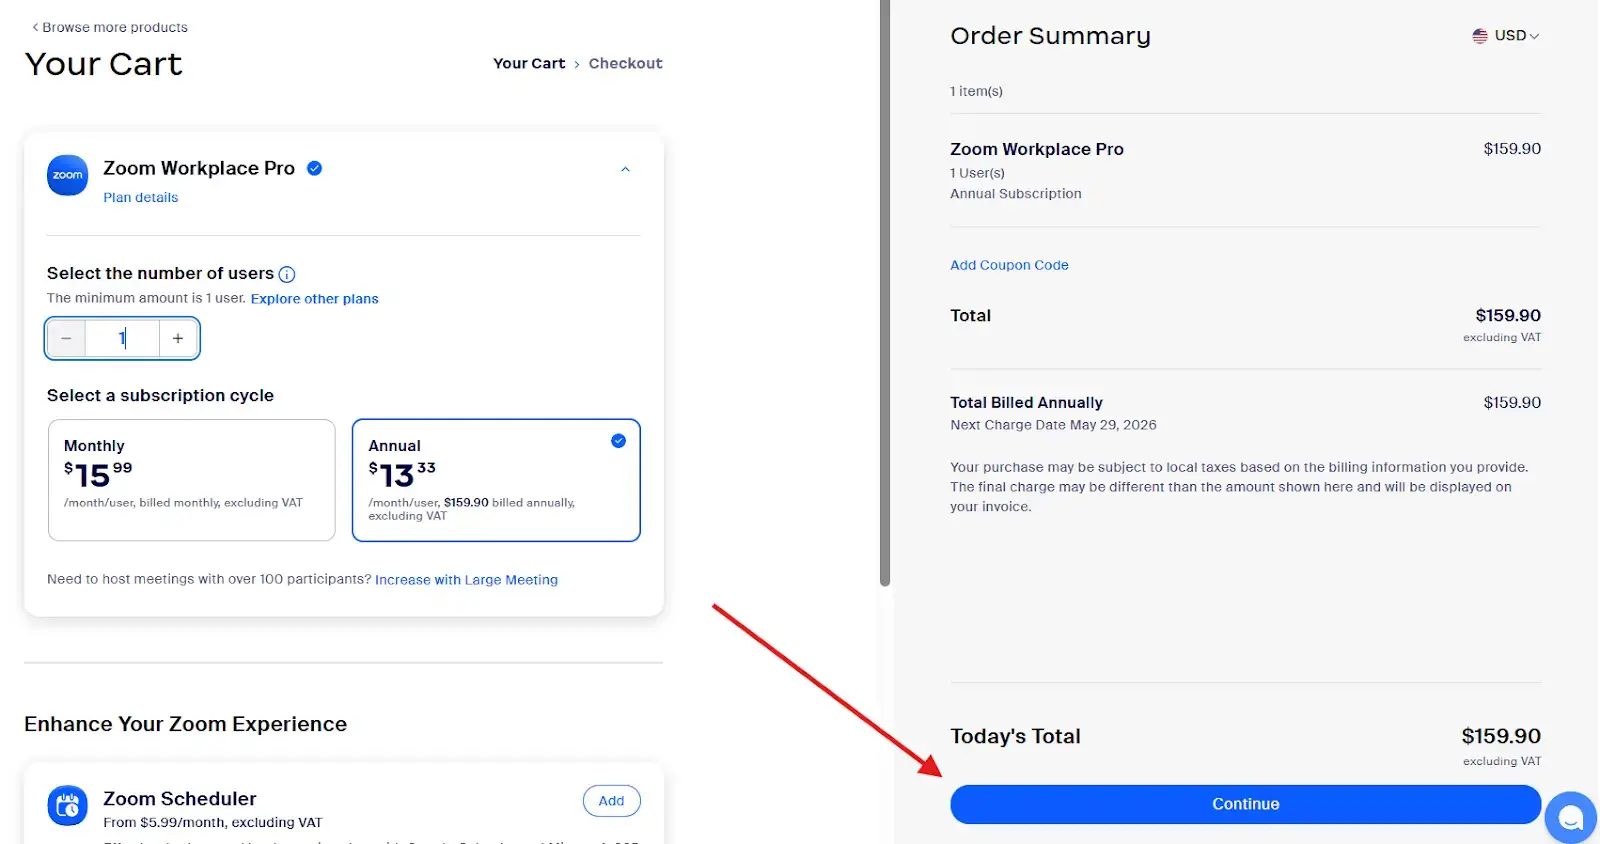1600x844 pixels.
Task: Click the verified badge next to Zoom Workplace Pro
Action: click(313, 168)
